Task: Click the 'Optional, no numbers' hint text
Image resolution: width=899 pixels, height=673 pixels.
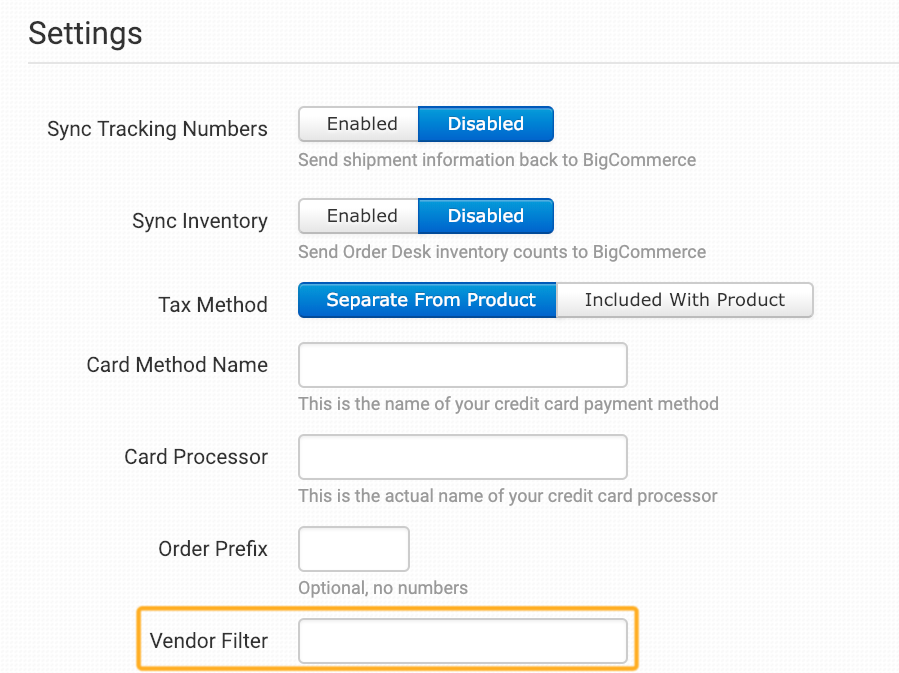Action: point(383,588)
